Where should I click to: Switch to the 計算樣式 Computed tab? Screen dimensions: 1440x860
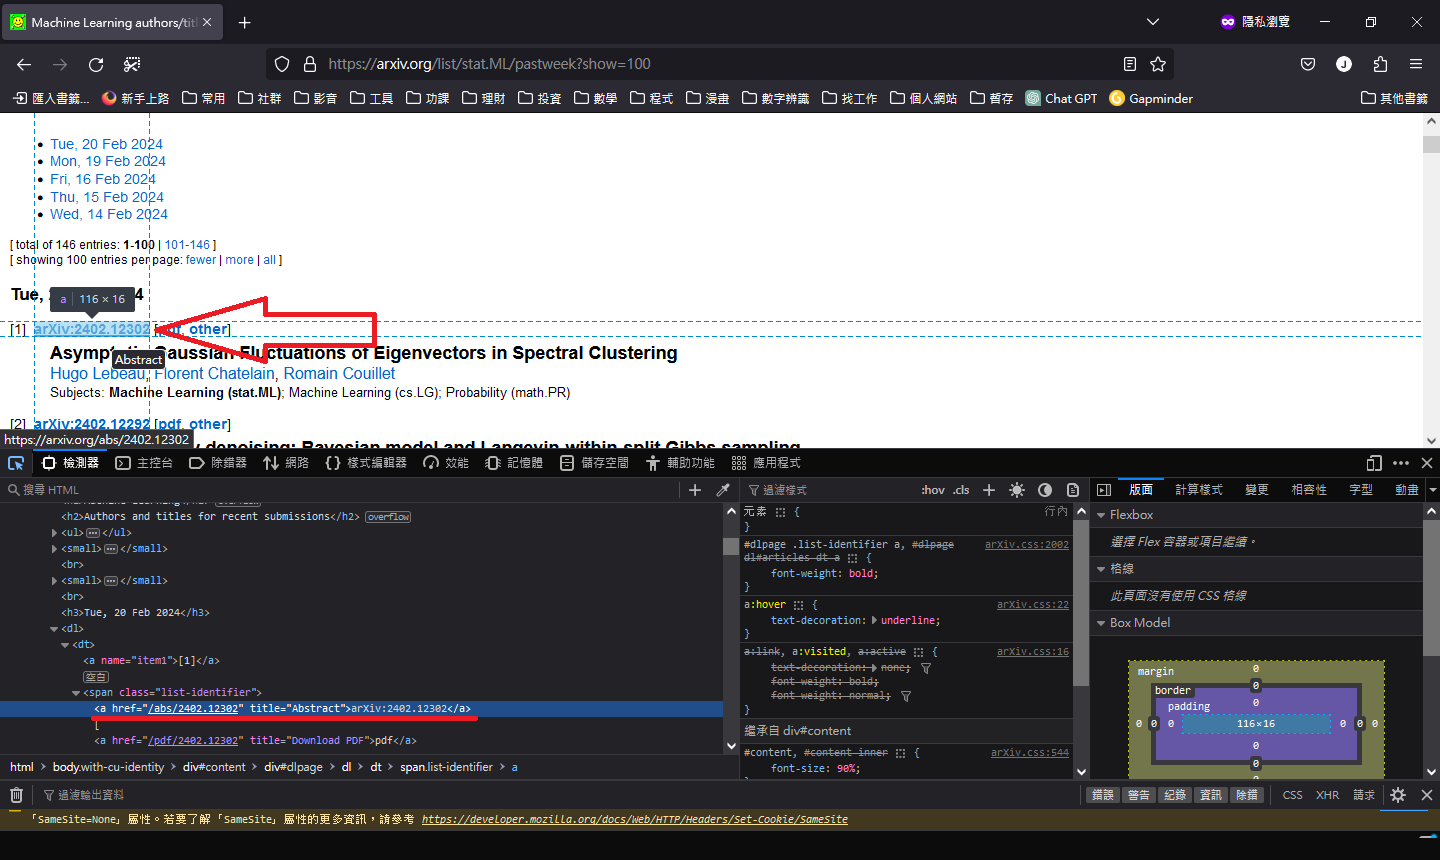(1199, 490)
